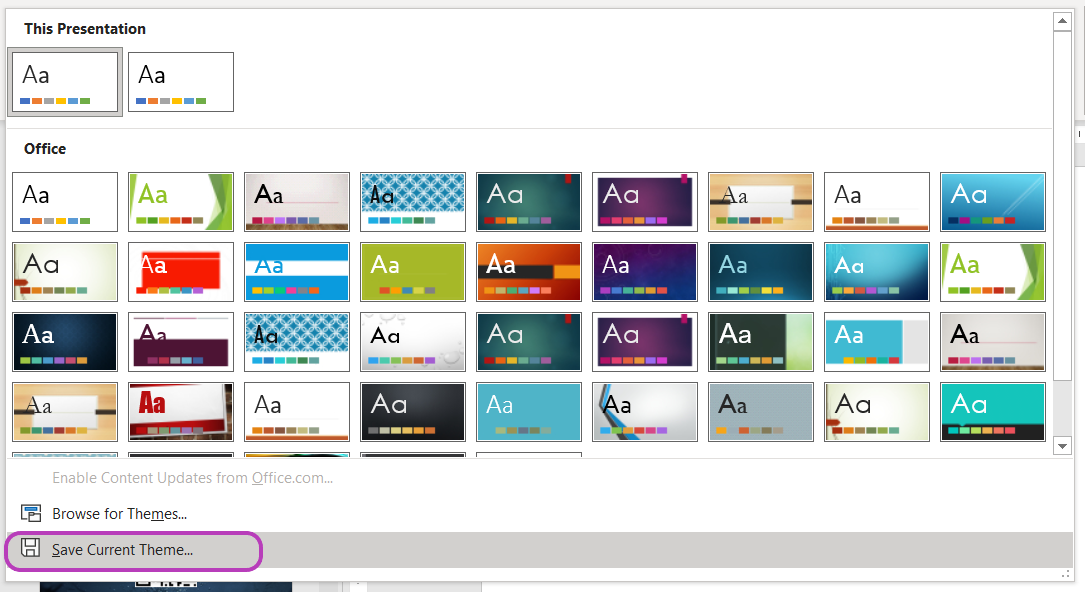Viewport: 1085px width, 592px height.
Task: Apply the blue banded stripes theme
Action: point(297,272)
